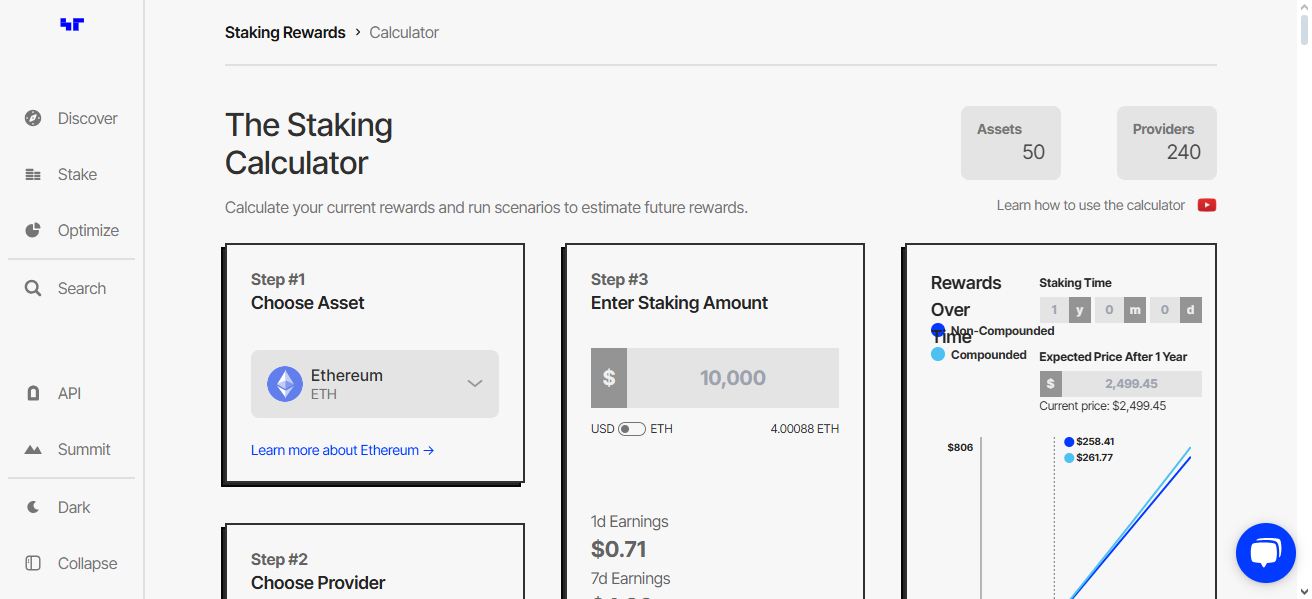The width and height of the screenshot is (1312, 599).
Task: Open Learn how to use the calculator
Action: (x=1091, y=205)
